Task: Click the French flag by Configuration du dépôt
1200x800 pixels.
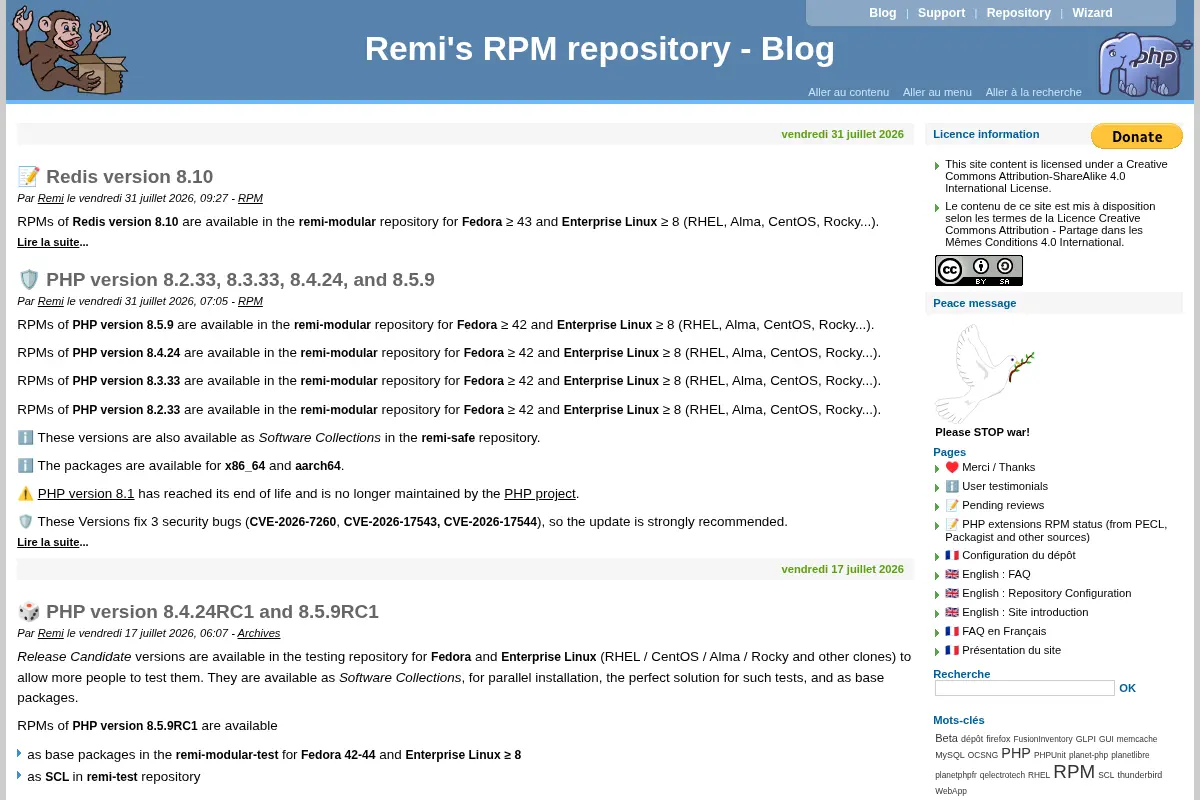Action: tap(952, 555)
